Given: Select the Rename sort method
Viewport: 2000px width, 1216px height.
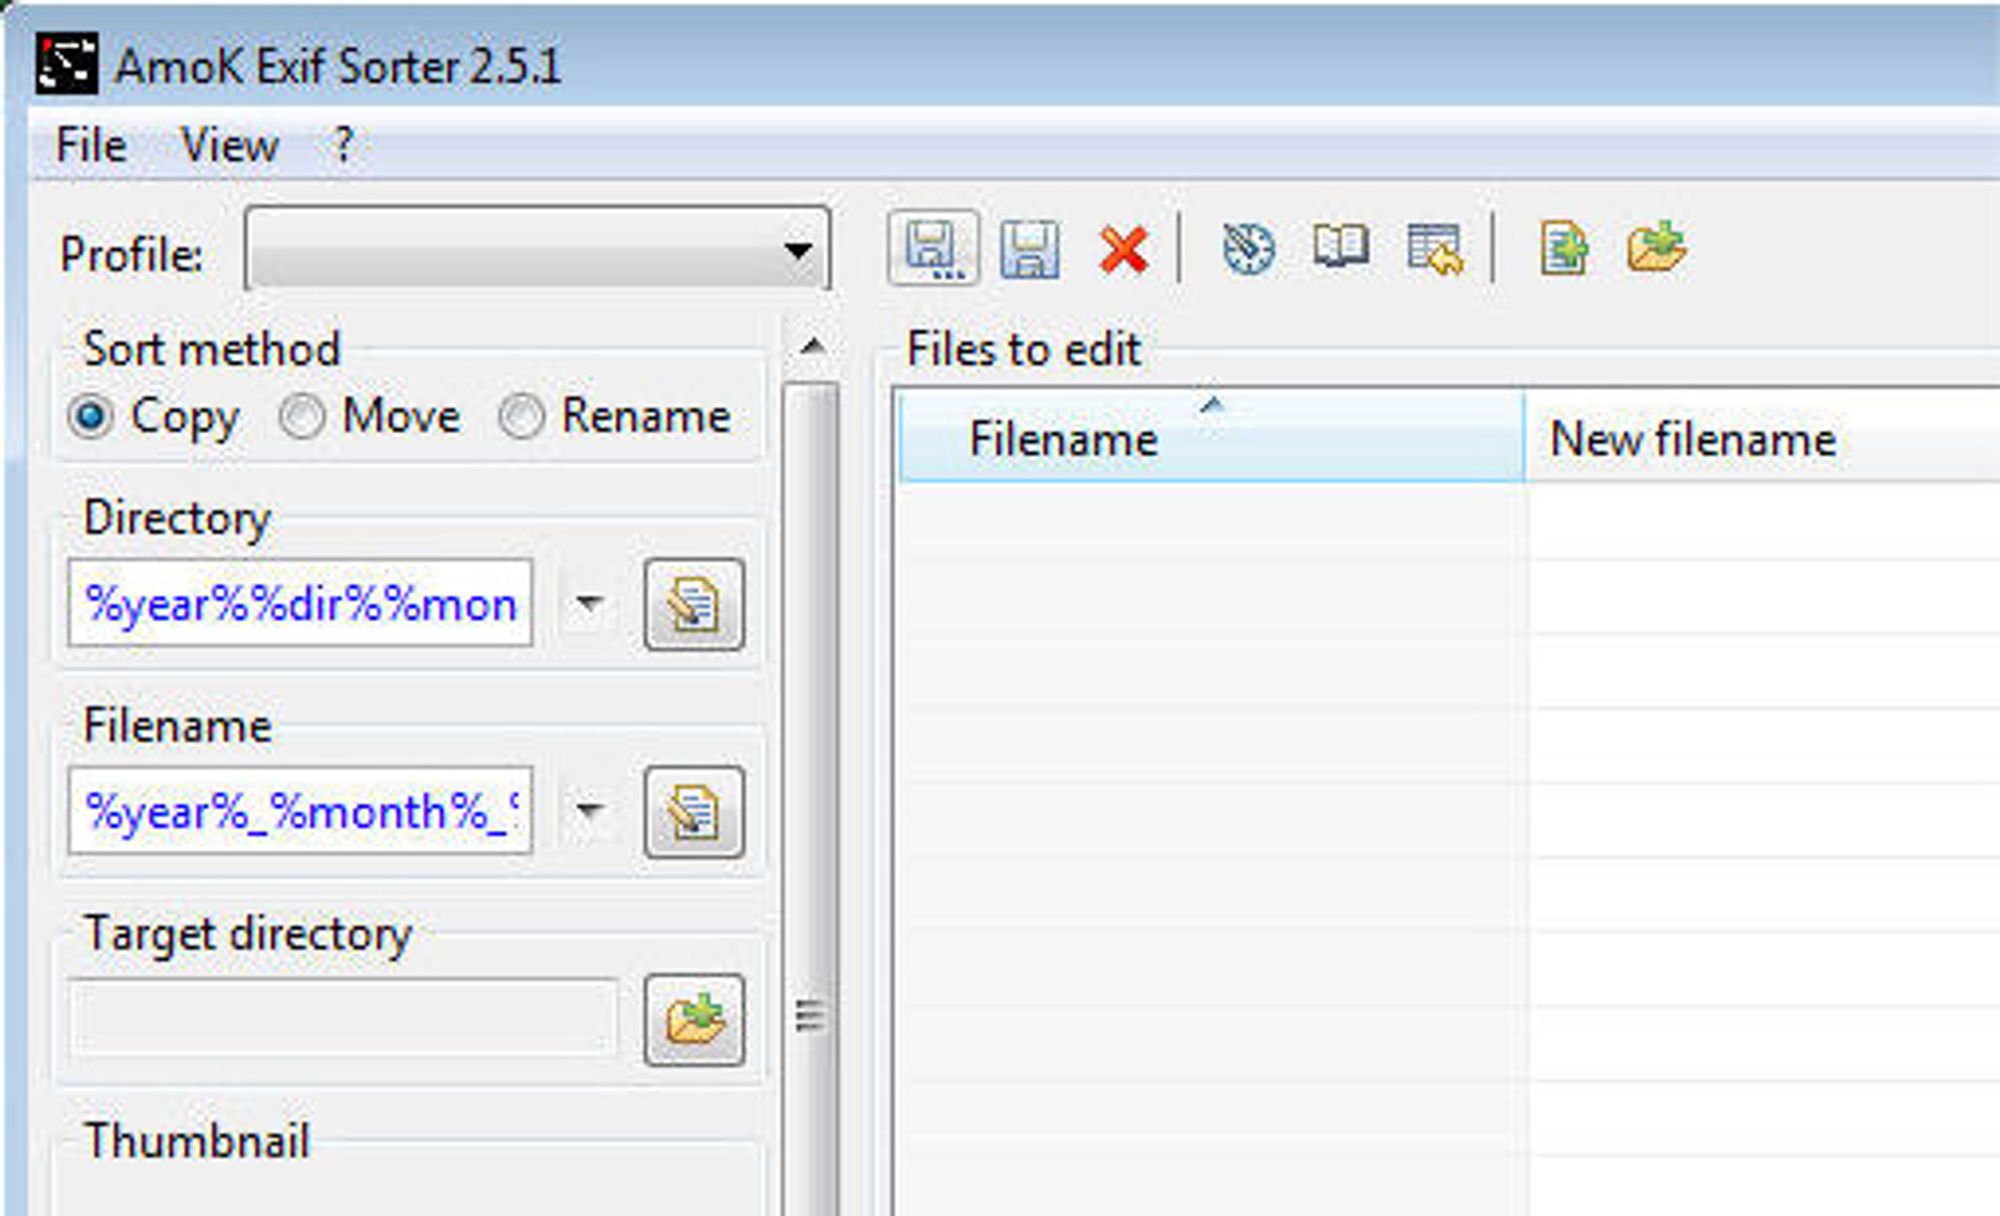Looking at the screenshot, I should [615, 416].
